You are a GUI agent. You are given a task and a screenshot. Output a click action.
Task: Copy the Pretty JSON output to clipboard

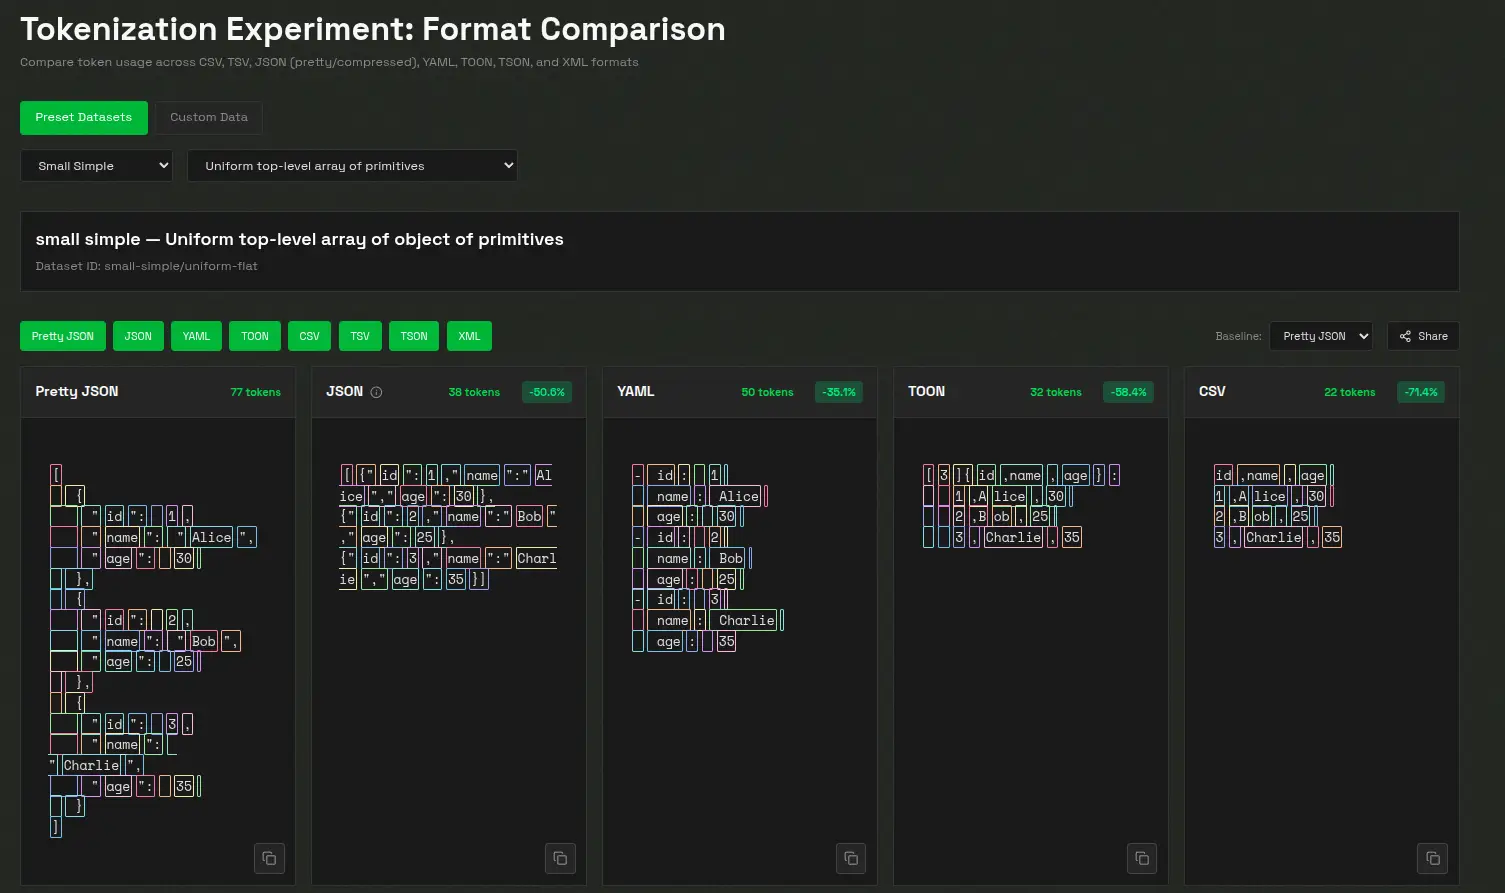point(269,858)
